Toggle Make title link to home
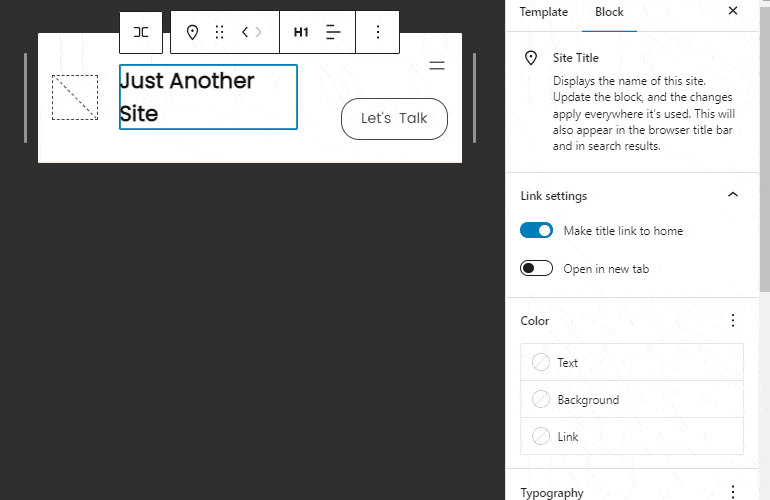Image resolution: width=770 pixels, height=500 pixels. tap(536, 230)
